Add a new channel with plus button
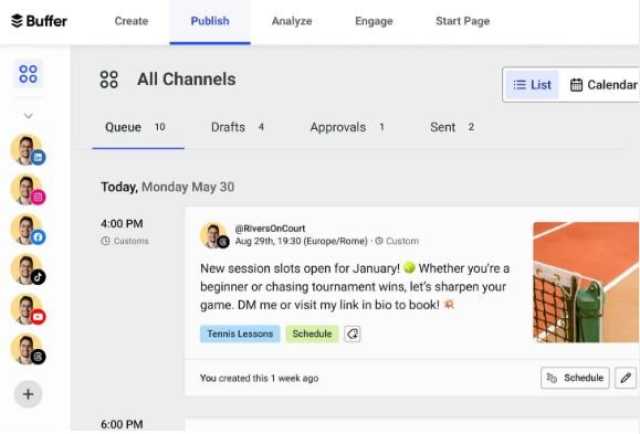Image resolution: width=640 pixels, height=434 pixels. coord(28,394)
